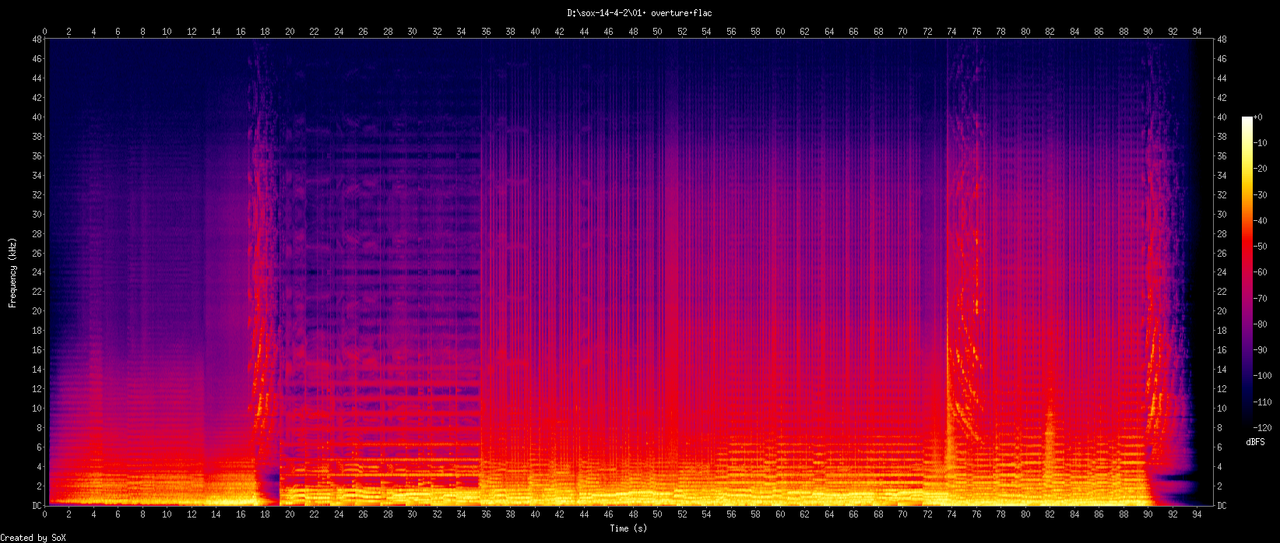Click '50' on the bottom time axis
The width and height of the screenshot is (1280, 543).
pos(657,516)
